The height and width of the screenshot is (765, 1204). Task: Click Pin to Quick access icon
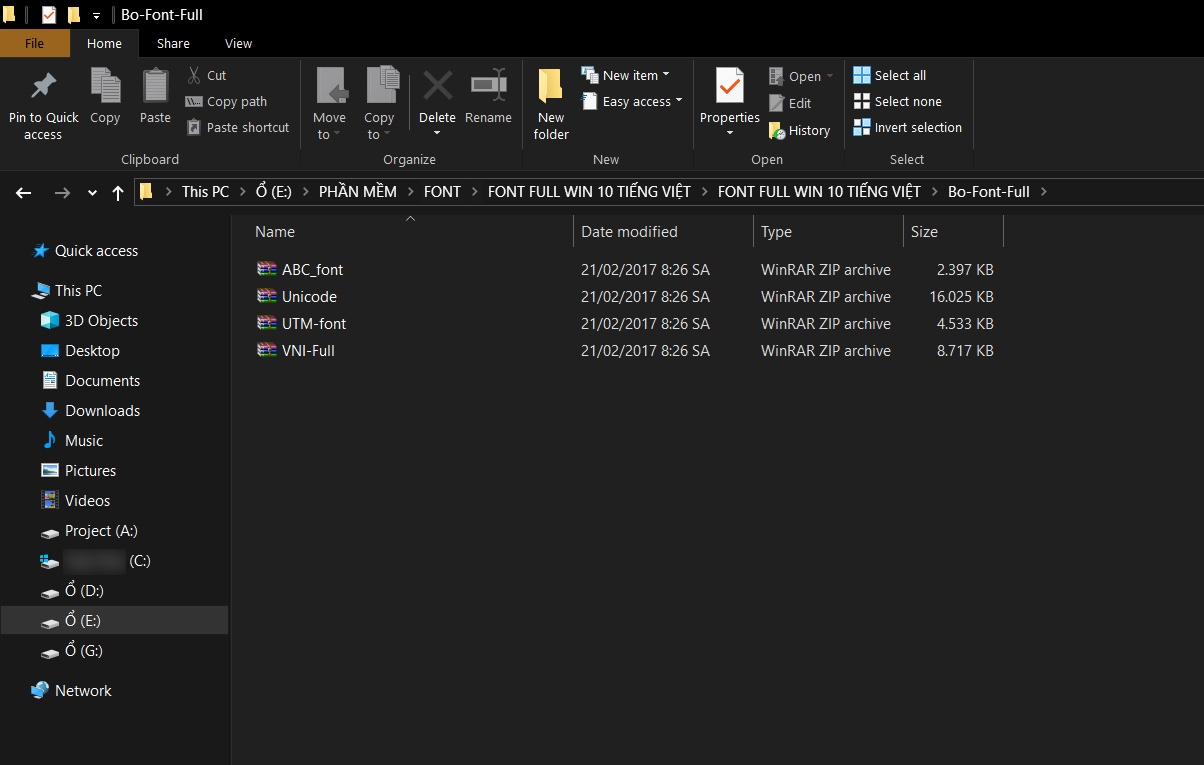point(43,86)
